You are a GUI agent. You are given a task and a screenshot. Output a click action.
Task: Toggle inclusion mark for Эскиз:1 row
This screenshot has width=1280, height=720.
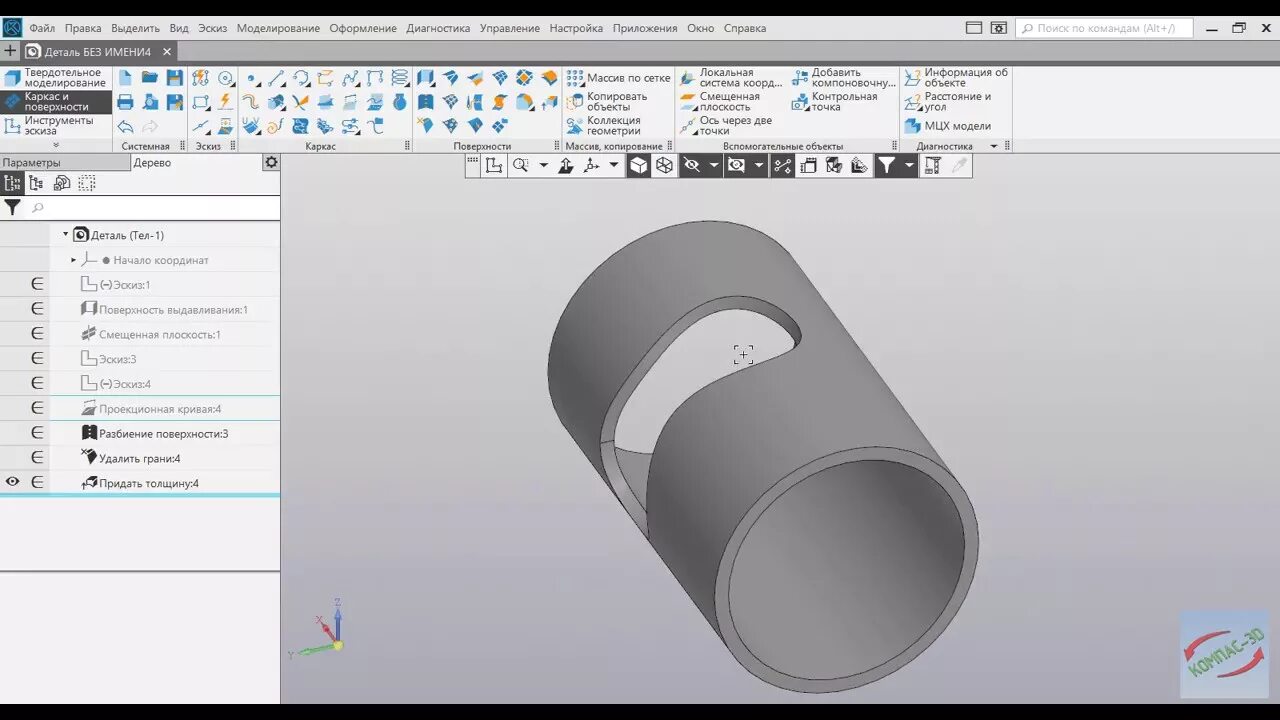(x=37, y=284)
